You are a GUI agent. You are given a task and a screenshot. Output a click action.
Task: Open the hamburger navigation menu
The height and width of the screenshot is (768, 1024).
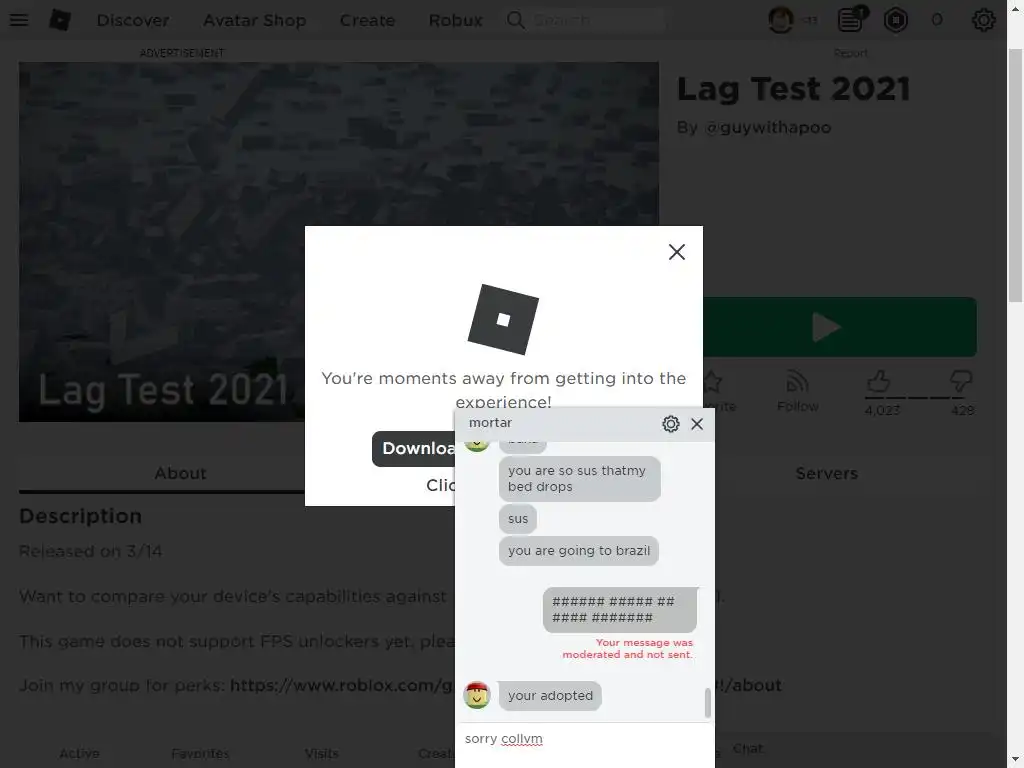(x=19, y=20)
